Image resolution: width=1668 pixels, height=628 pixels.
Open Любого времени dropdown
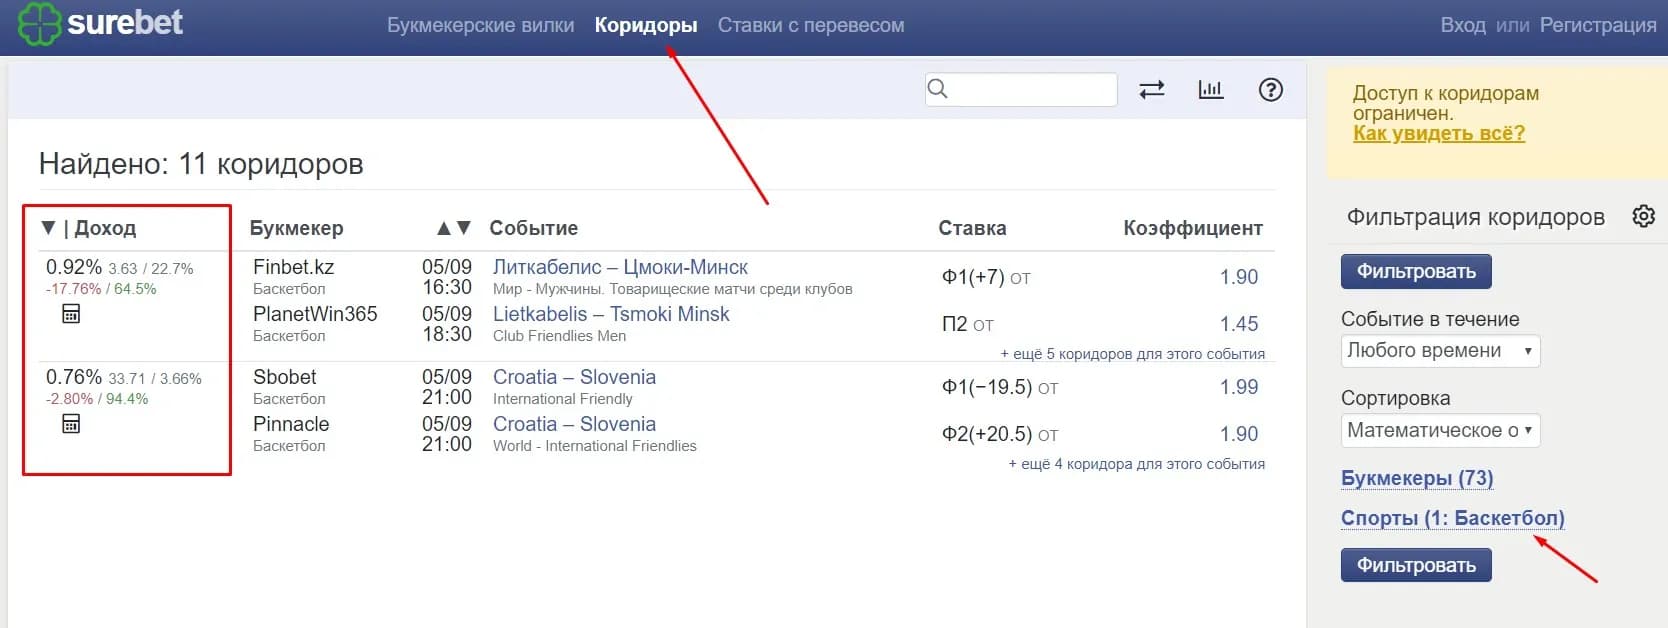(1440, 350)
